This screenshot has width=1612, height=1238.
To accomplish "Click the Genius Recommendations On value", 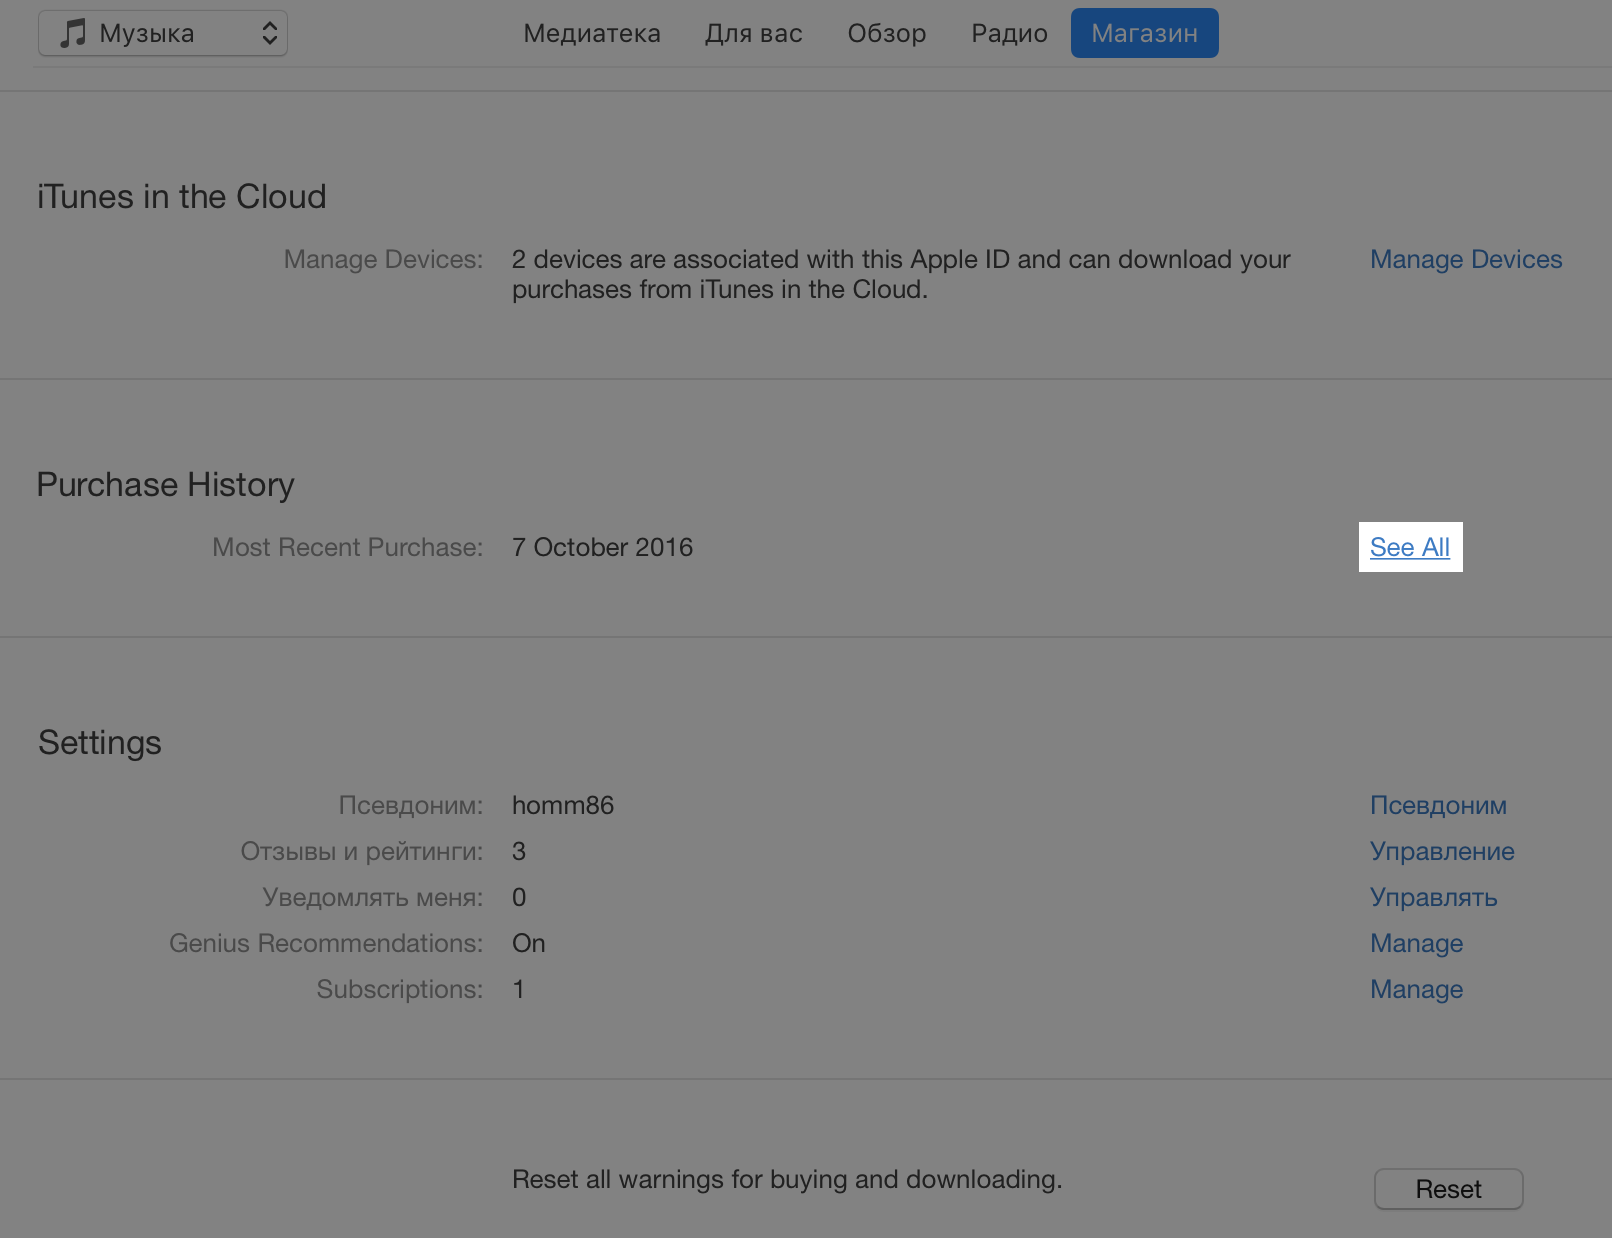I will tap(529, 943).
